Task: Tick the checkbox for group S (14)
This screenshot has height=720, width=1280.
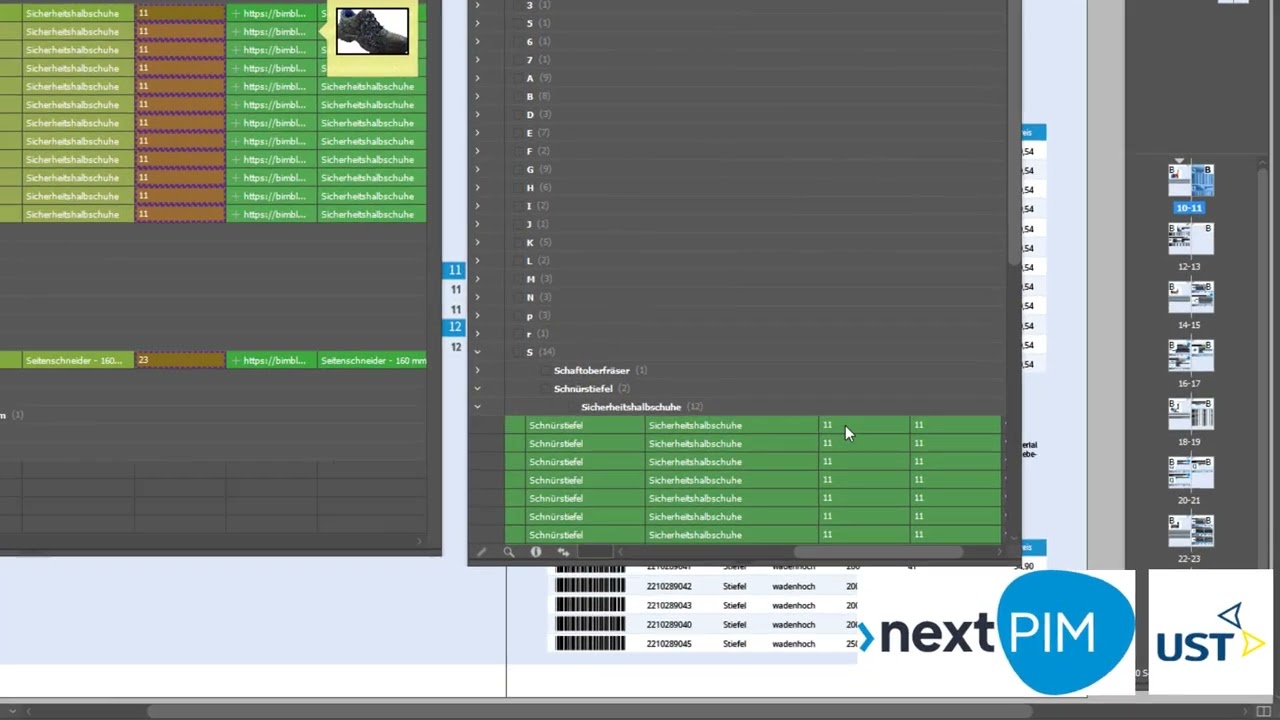Action: pyautogui.click(x=516, y=352)
